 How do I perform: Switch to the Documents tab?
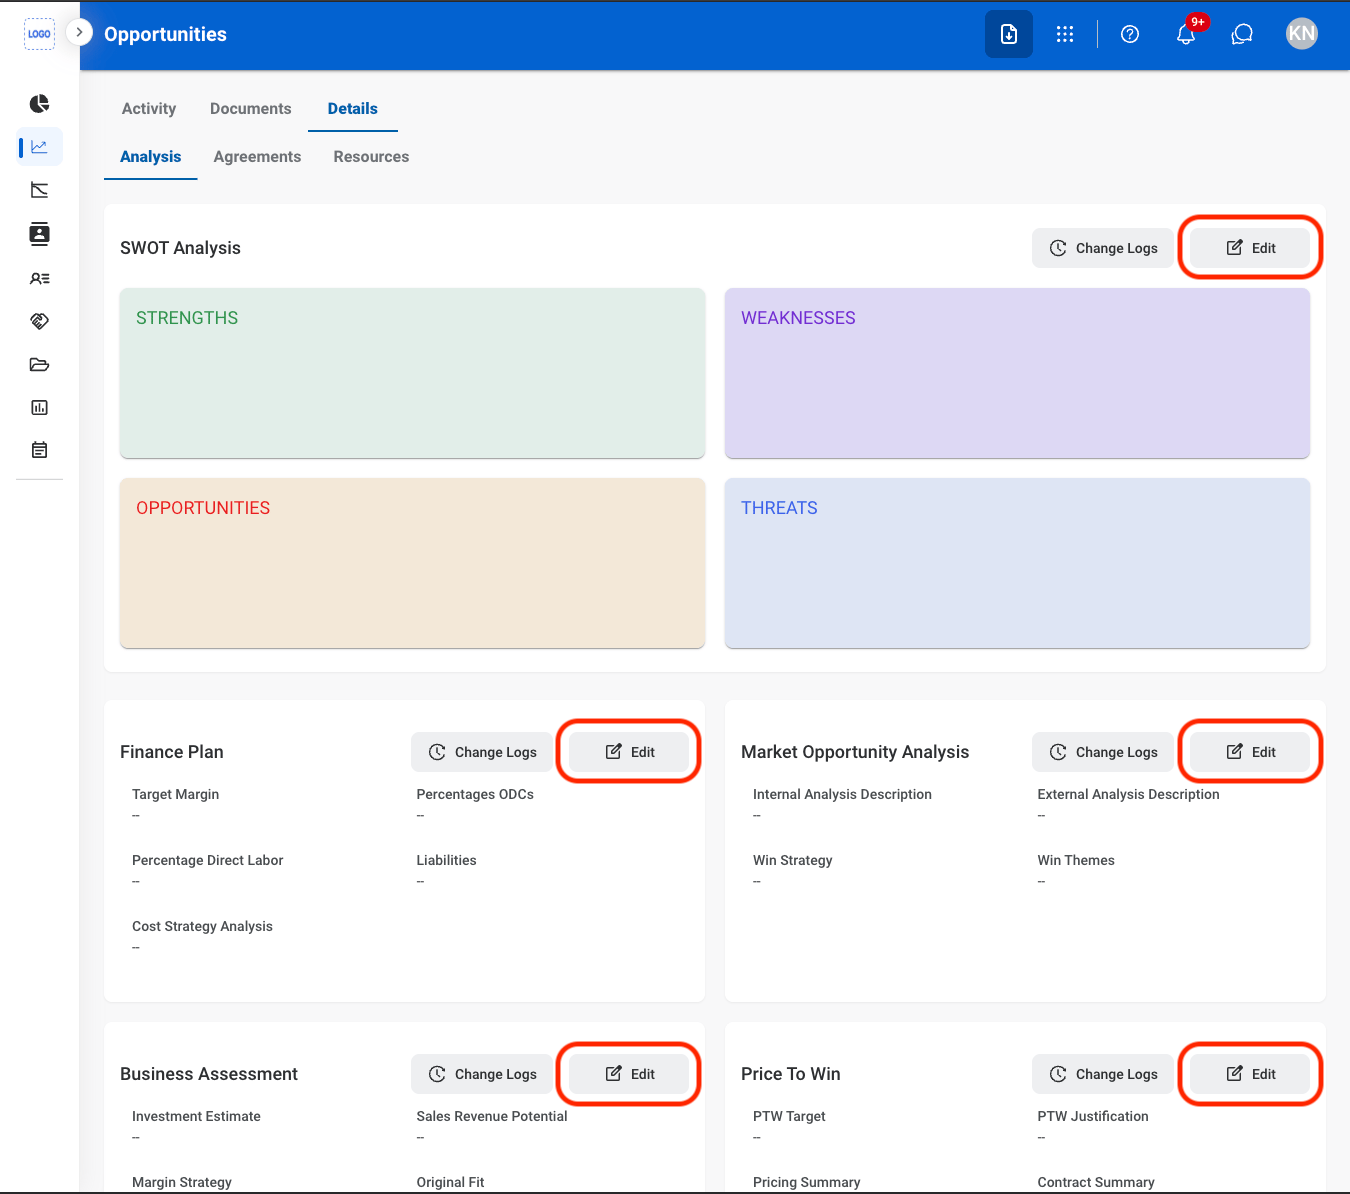tap(251, 109)
